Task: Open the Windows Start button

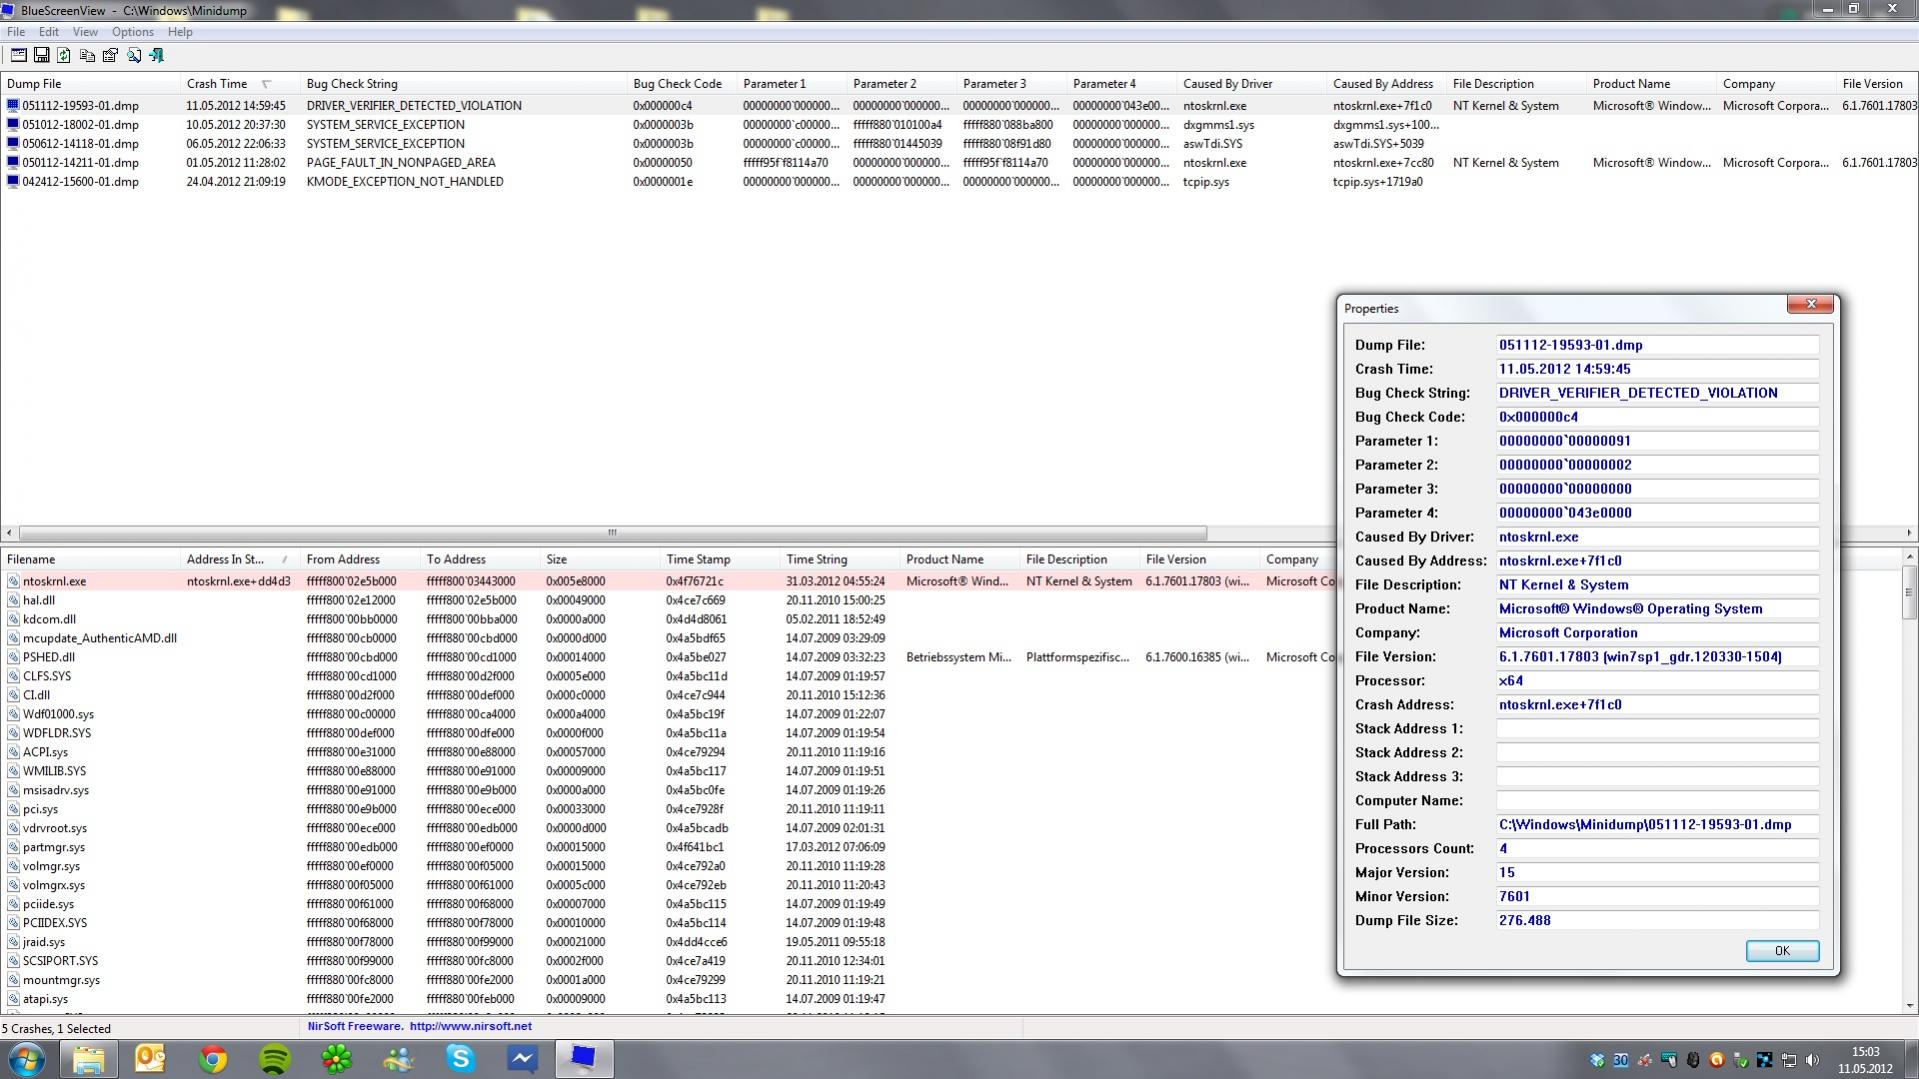Action: click(26, 1059)
